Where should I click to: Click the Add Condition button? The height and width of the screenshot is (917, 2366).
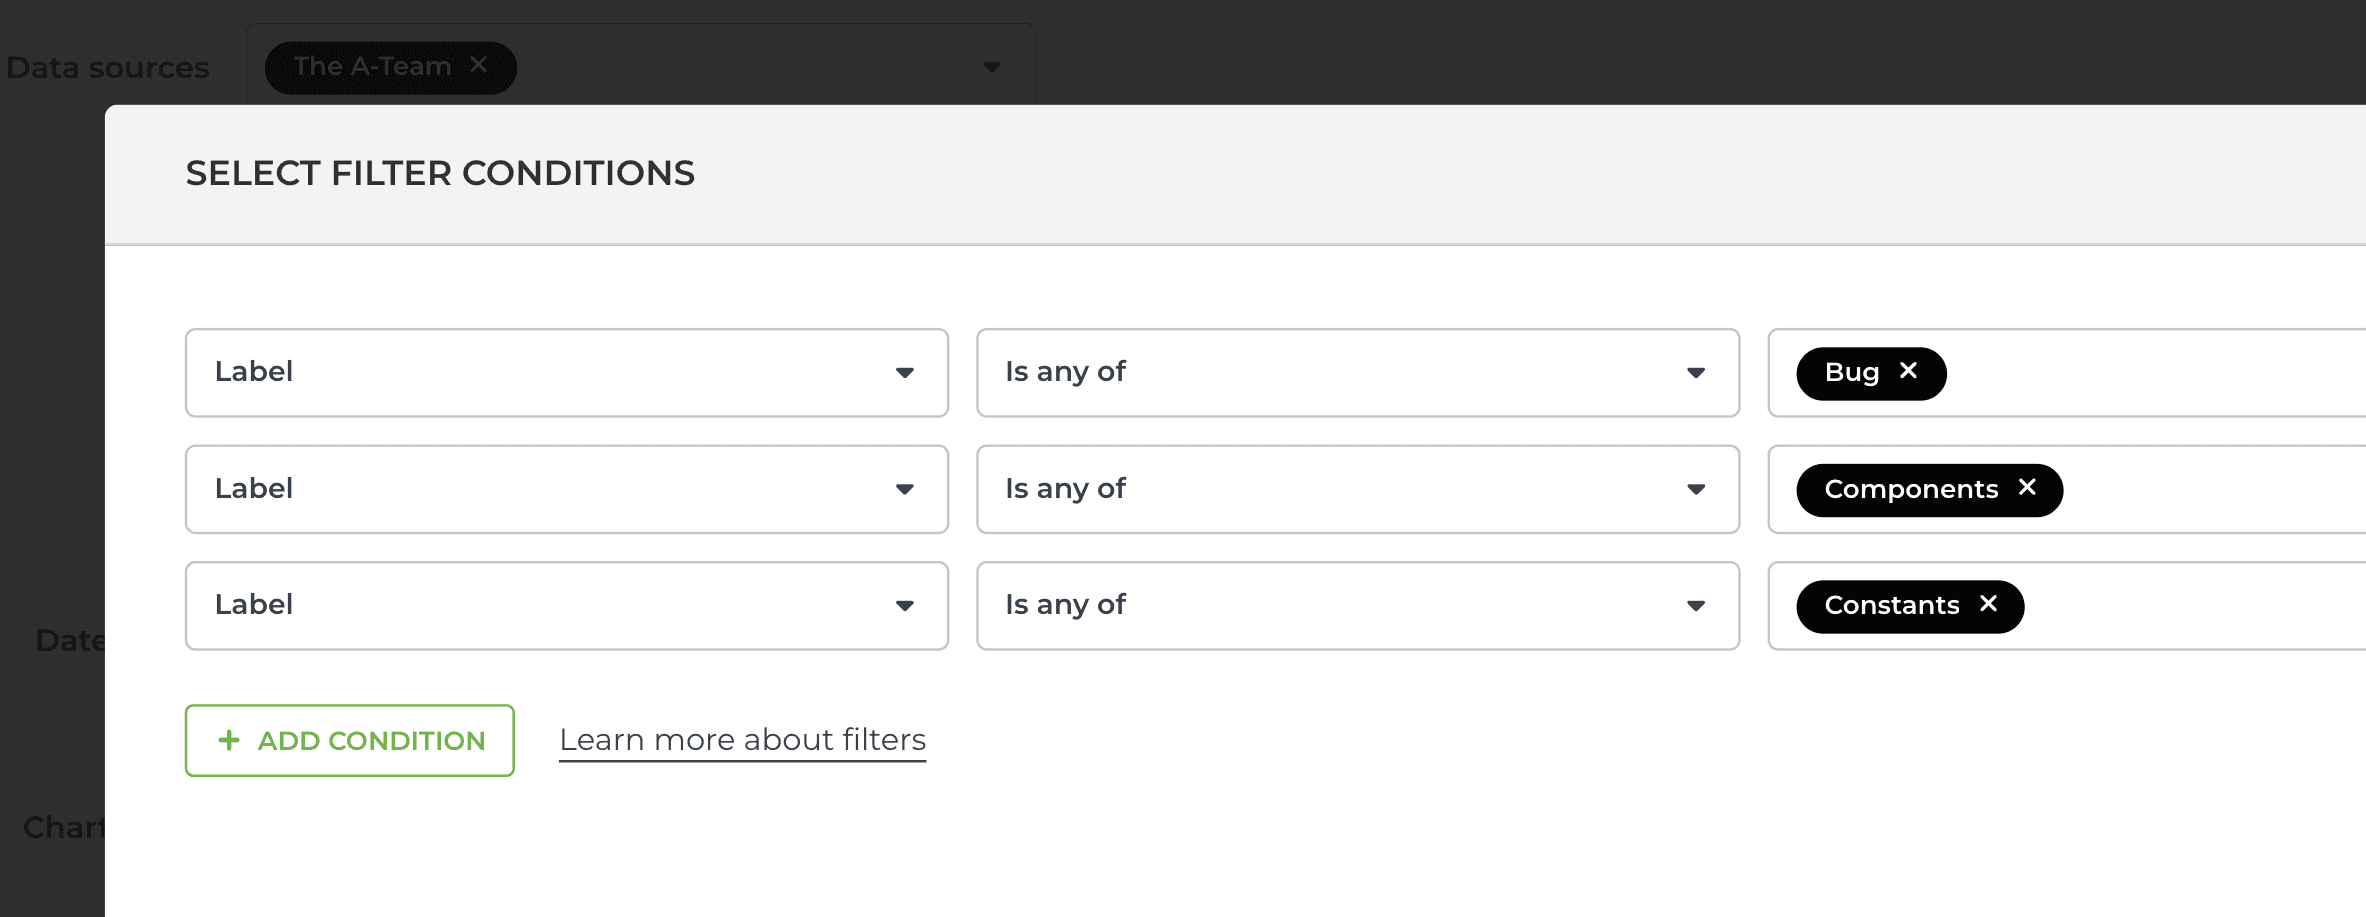coord(350,740)
